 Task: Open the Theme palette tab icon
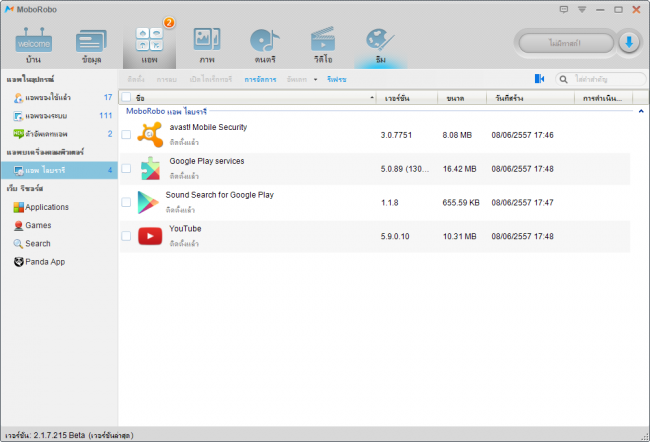[380, 40]
